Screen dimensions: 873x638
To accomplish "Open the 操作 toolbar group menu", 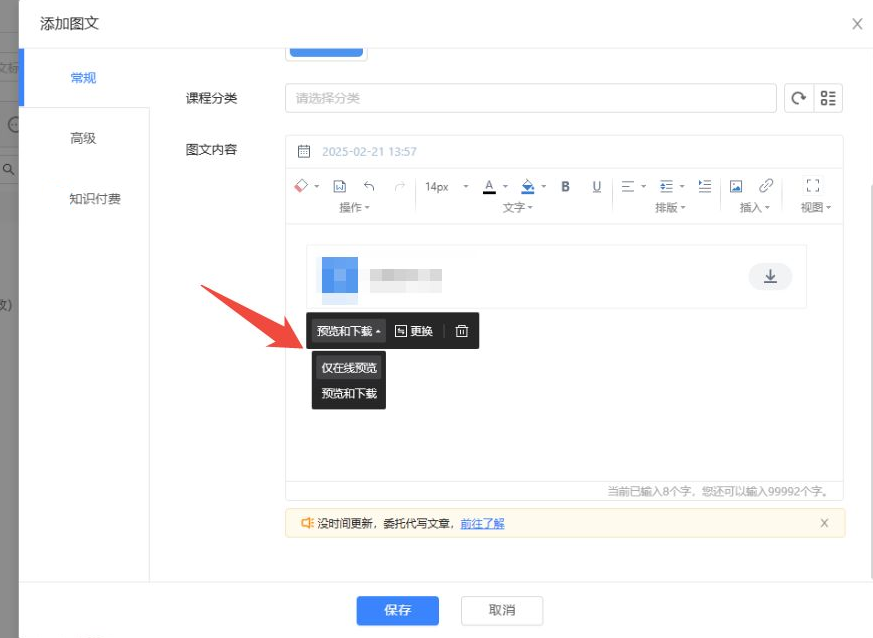I will [x=354, y=208].
